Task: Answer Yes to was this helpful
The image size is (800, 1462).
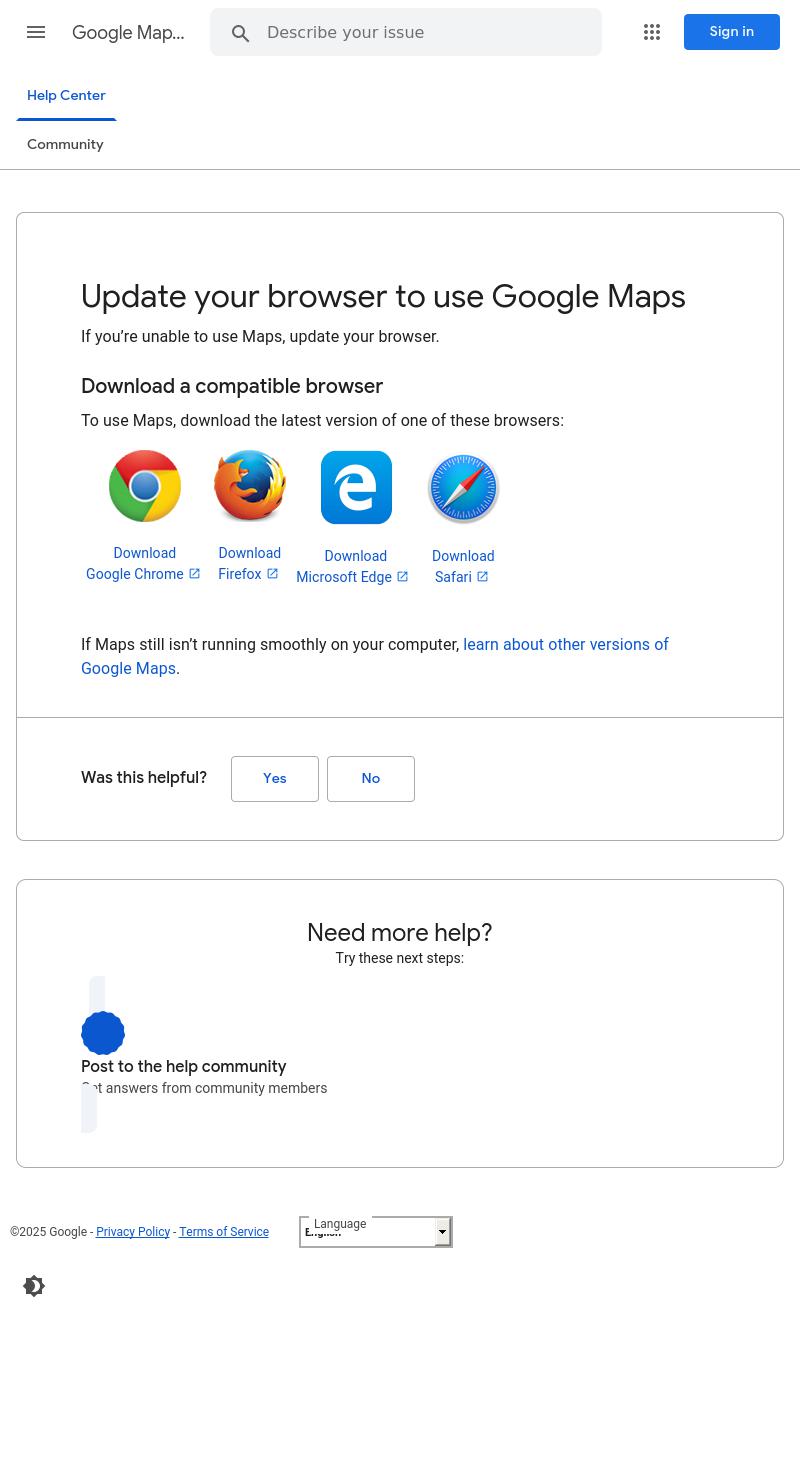Action: pyautogui.click(x=275, y=779)
